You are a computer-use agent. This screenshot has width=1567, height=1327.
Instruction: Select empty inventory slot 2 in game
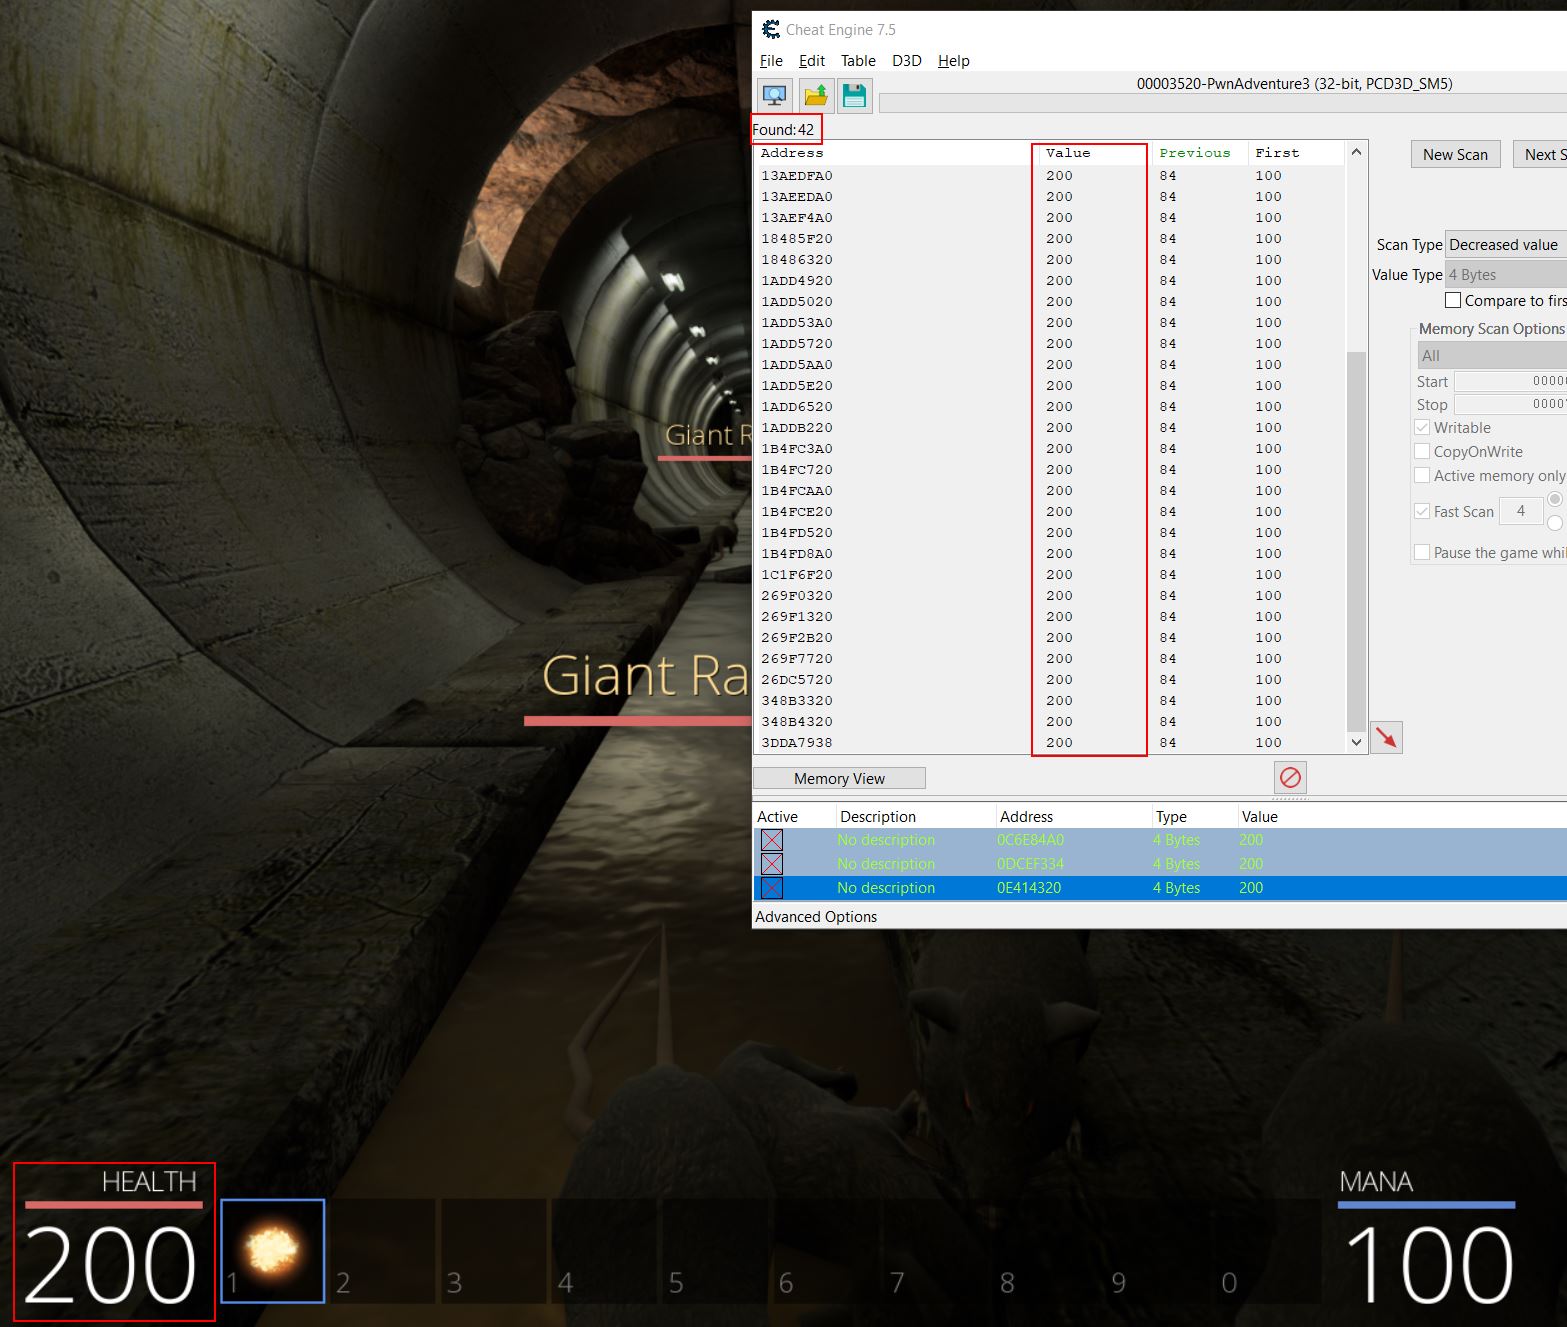pyautogui.click(x=383, y=1250)
